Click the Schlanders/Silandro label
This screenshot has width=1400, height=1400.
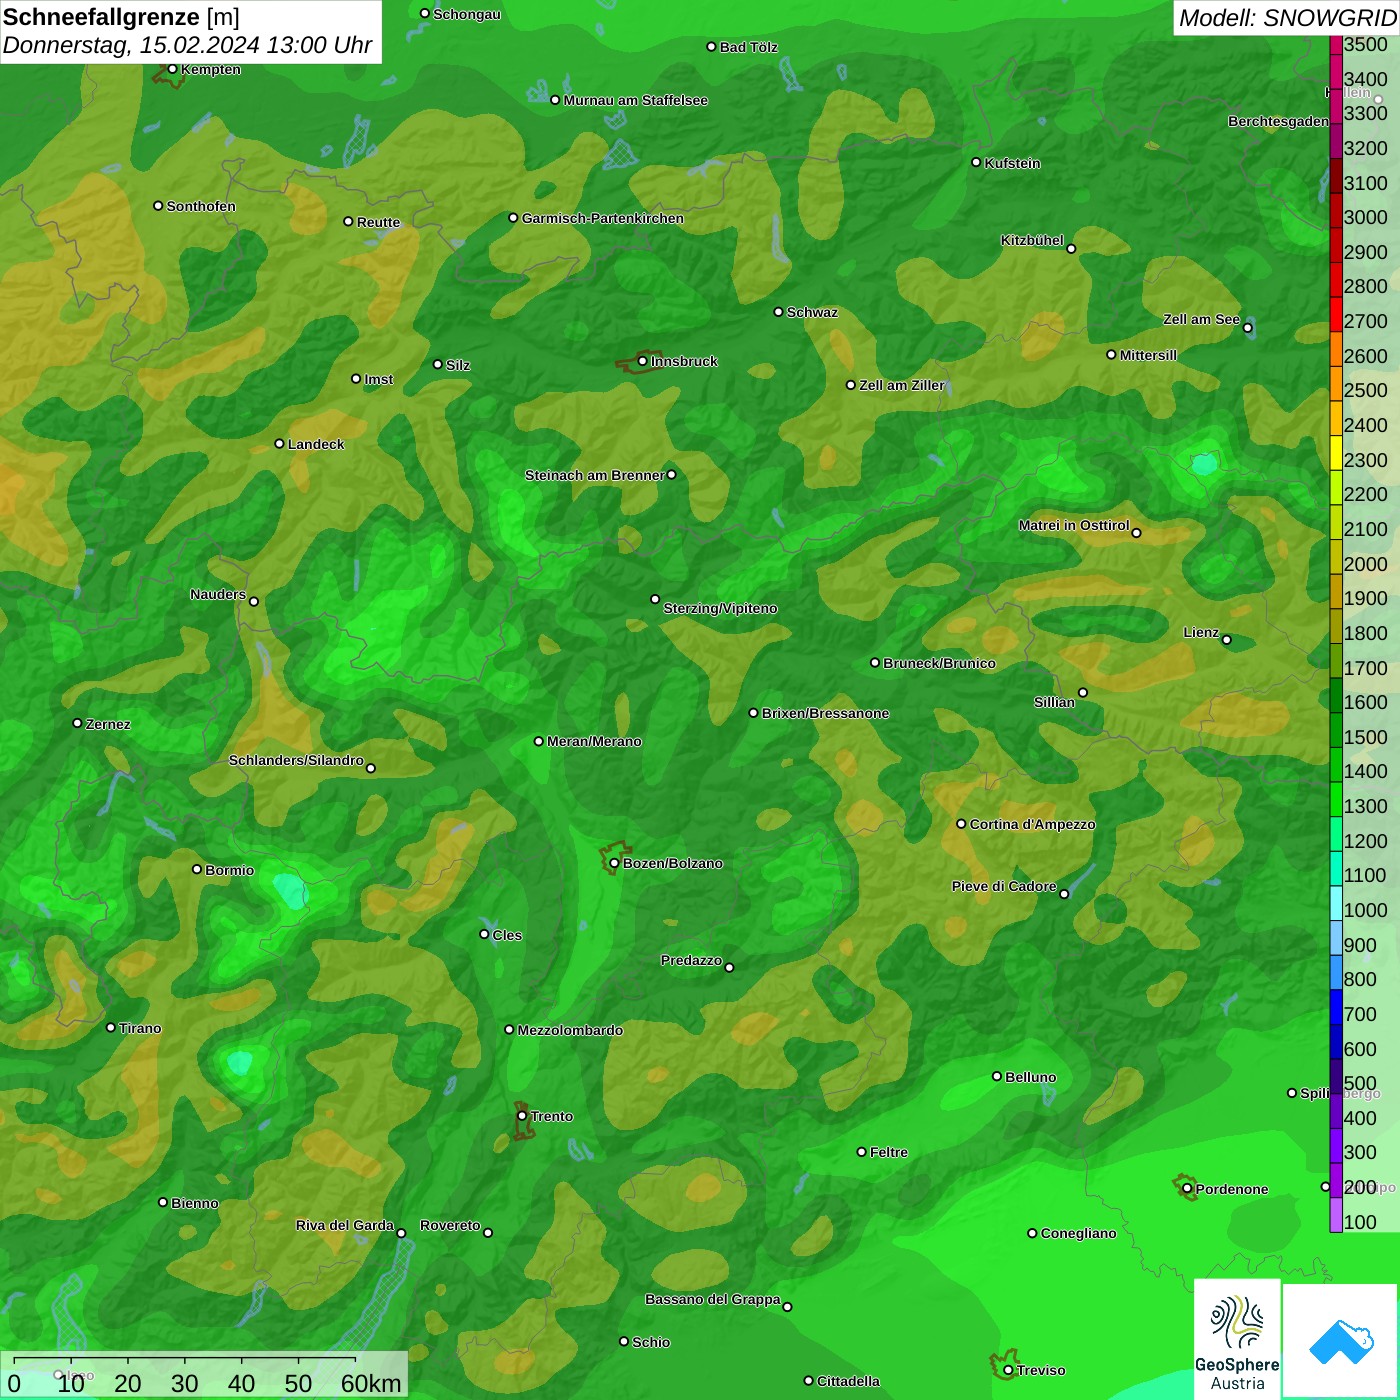pyautogui.click(x=296, y=760)
